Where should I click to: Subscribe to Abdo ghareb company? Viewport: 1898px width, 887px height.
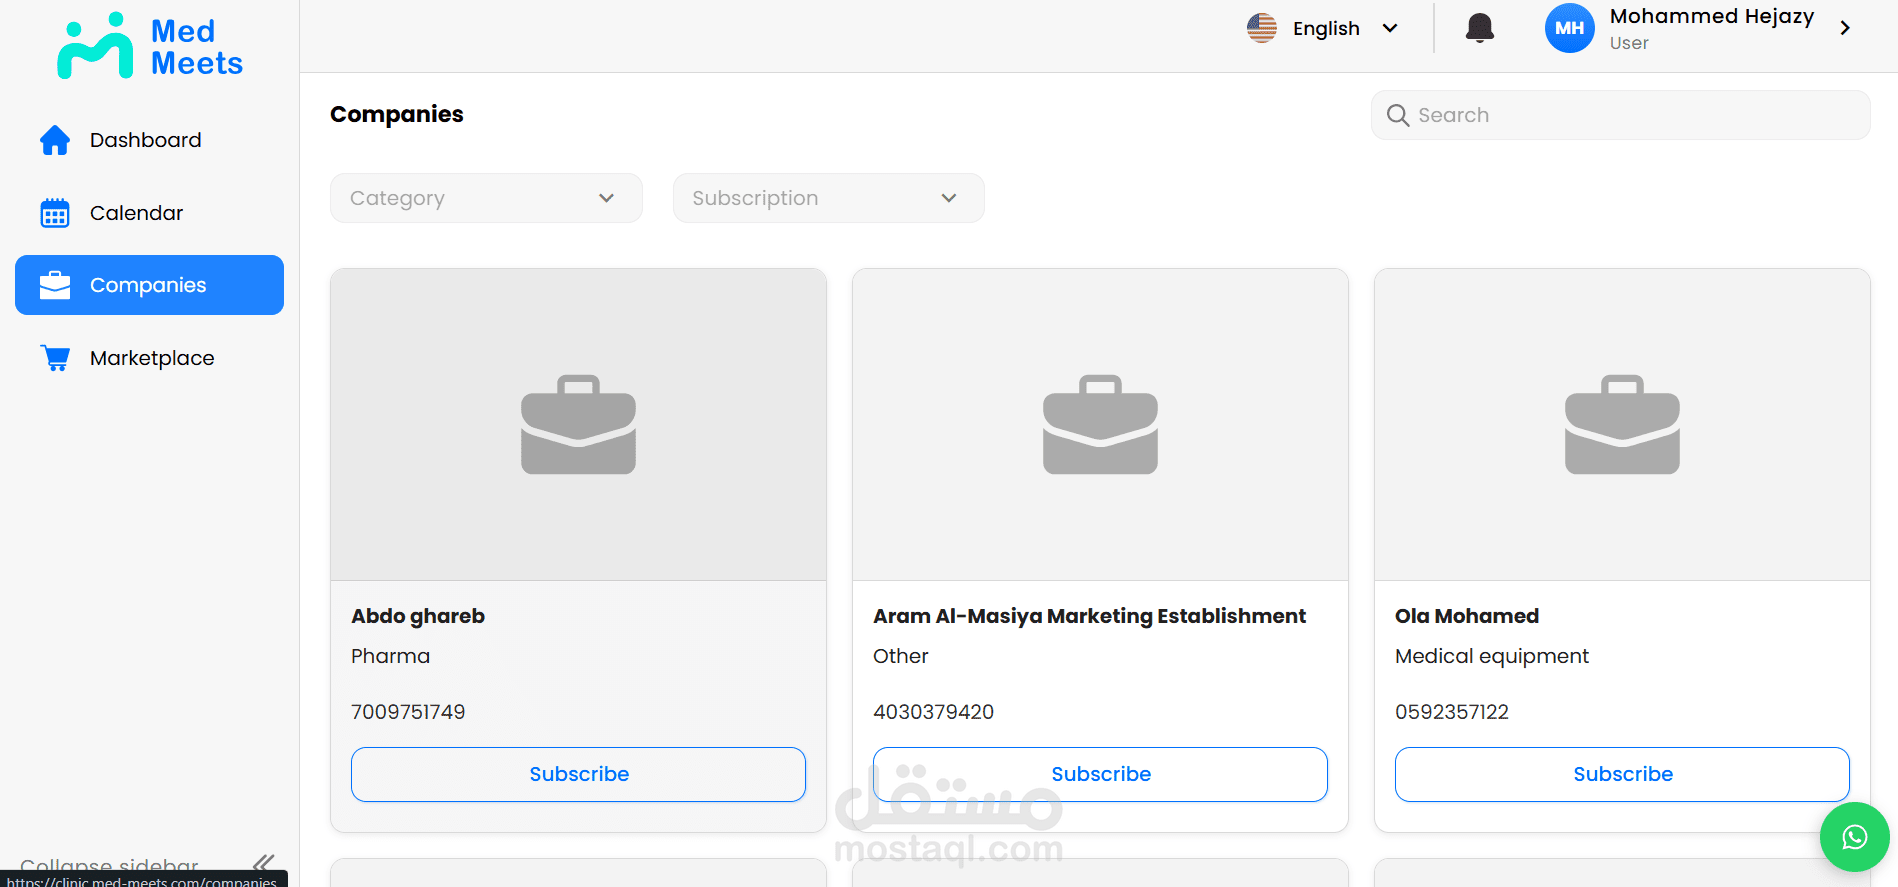578,774
